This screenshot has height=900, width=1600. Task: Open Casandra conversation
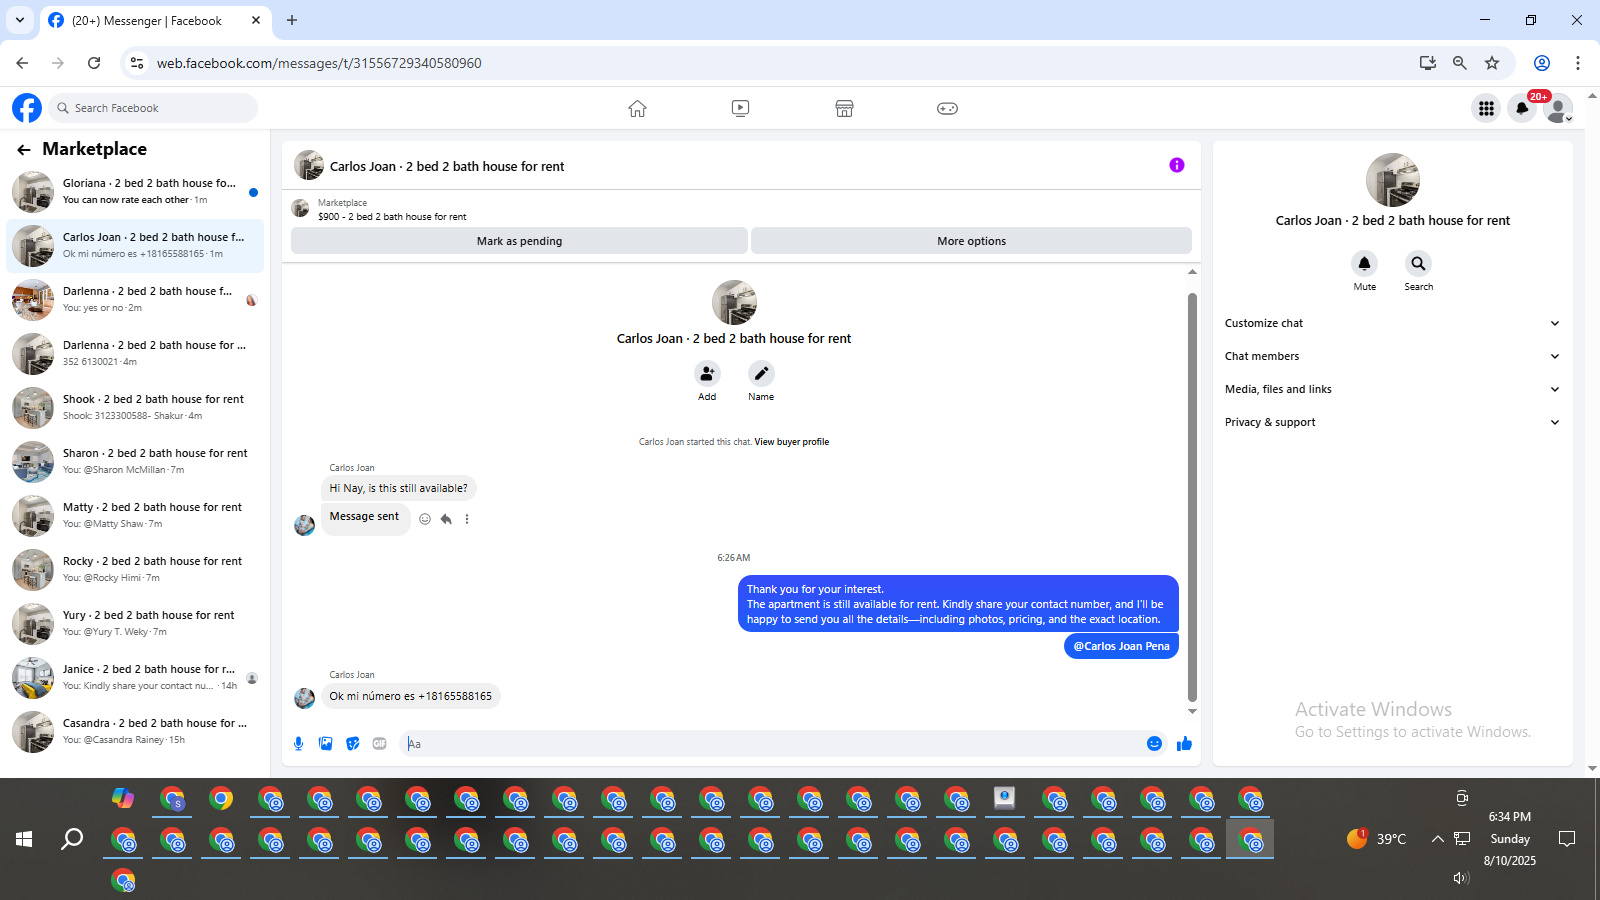(x=136, y=732)
